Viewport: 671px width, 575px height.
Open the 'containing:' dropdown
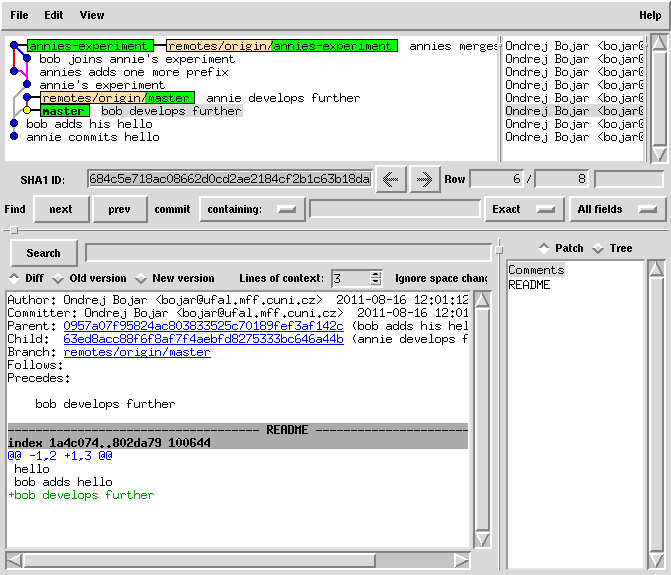(252, 209)
